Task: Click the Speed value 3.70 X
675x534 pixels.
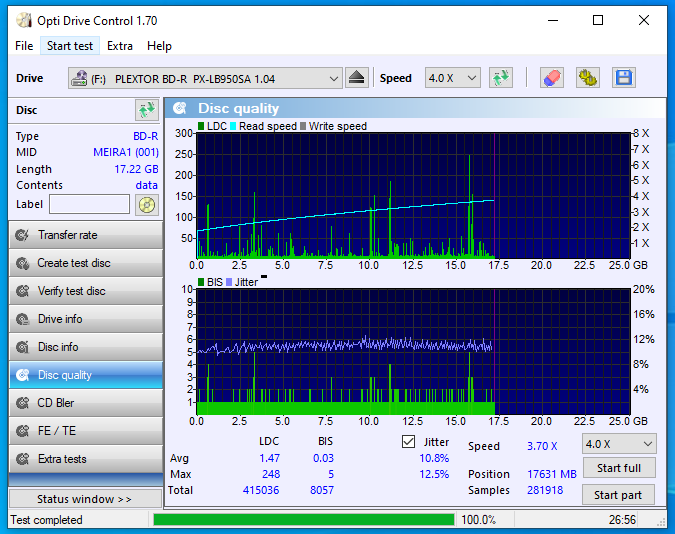Action: point(542,446)
